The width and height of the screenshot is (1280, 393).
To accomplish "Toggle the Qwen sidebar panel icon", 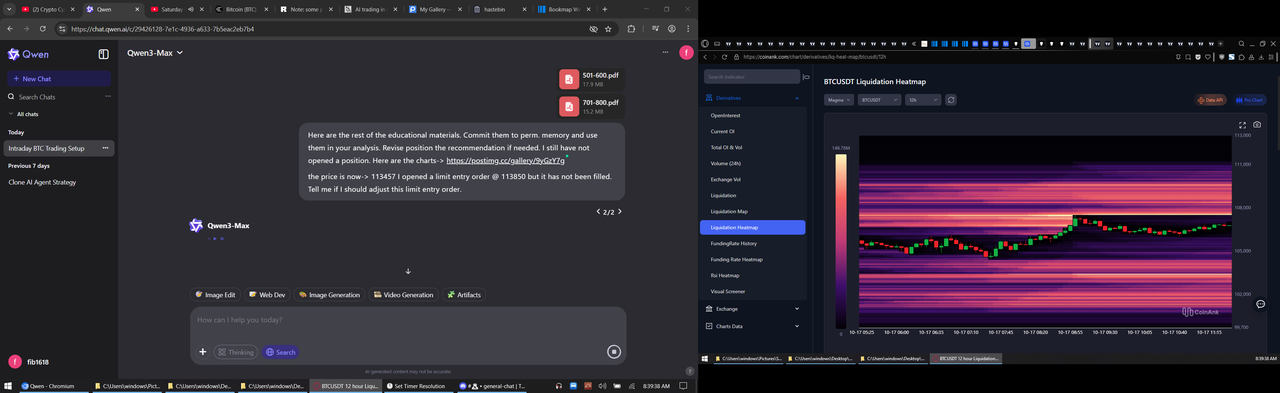I will click(x=103, y=54).
